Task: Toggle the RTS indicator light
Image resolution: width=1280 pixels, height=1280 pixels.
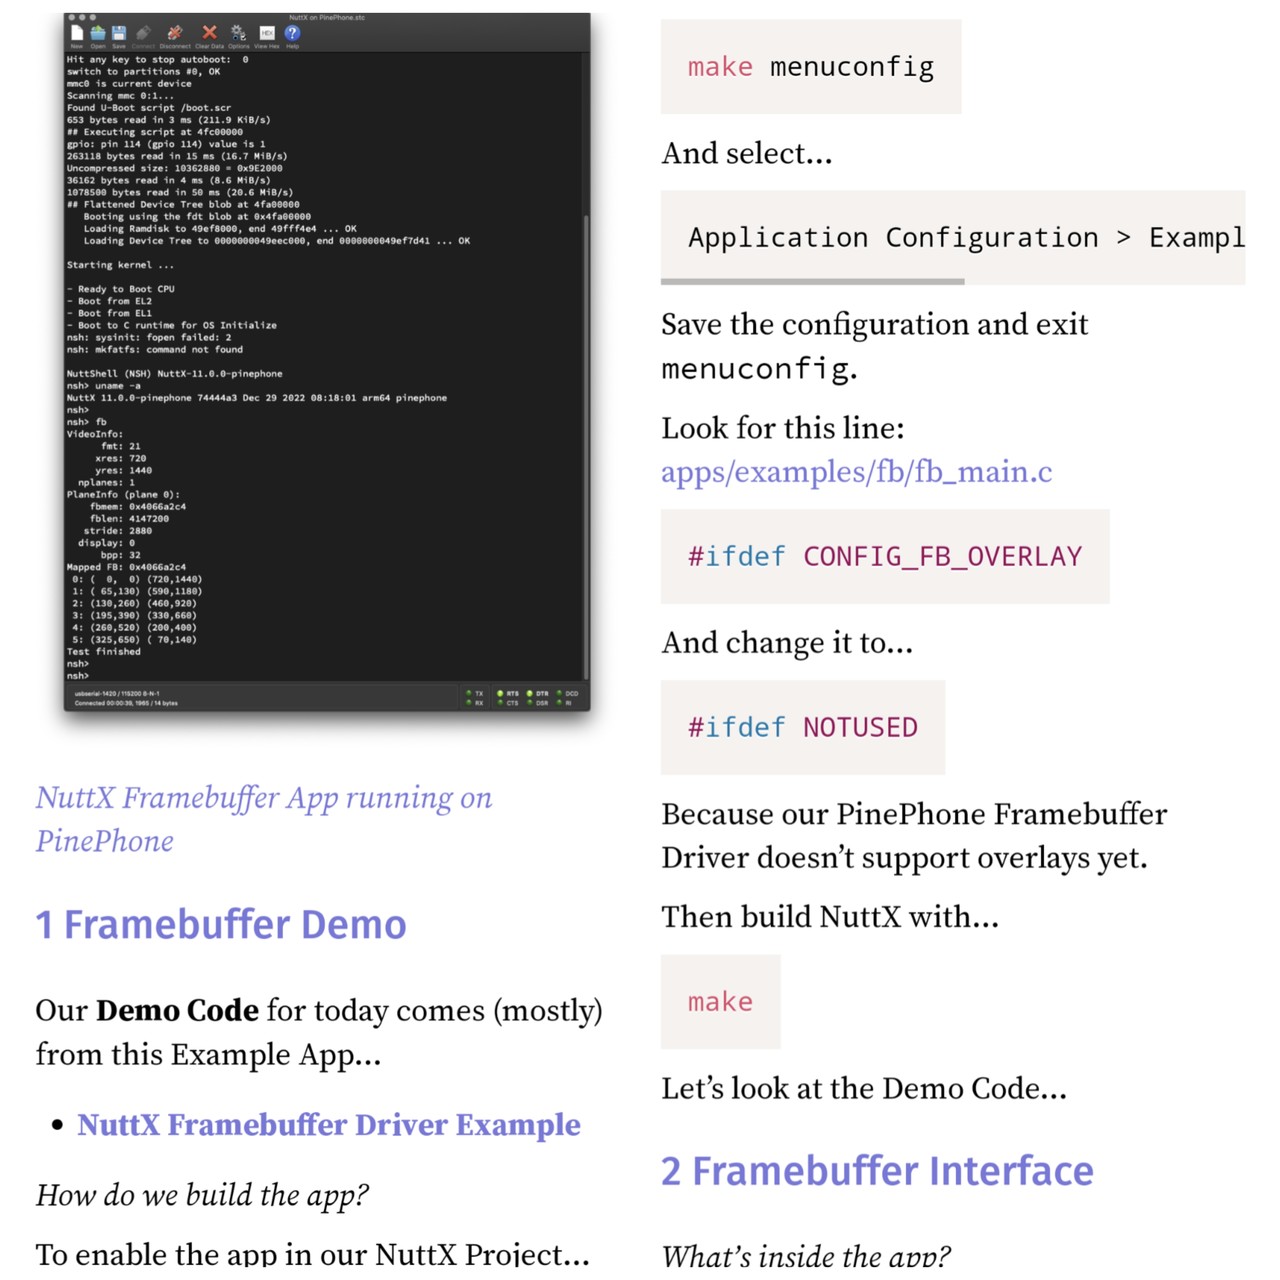Action: pyautogui.click(x=500, y=693)
